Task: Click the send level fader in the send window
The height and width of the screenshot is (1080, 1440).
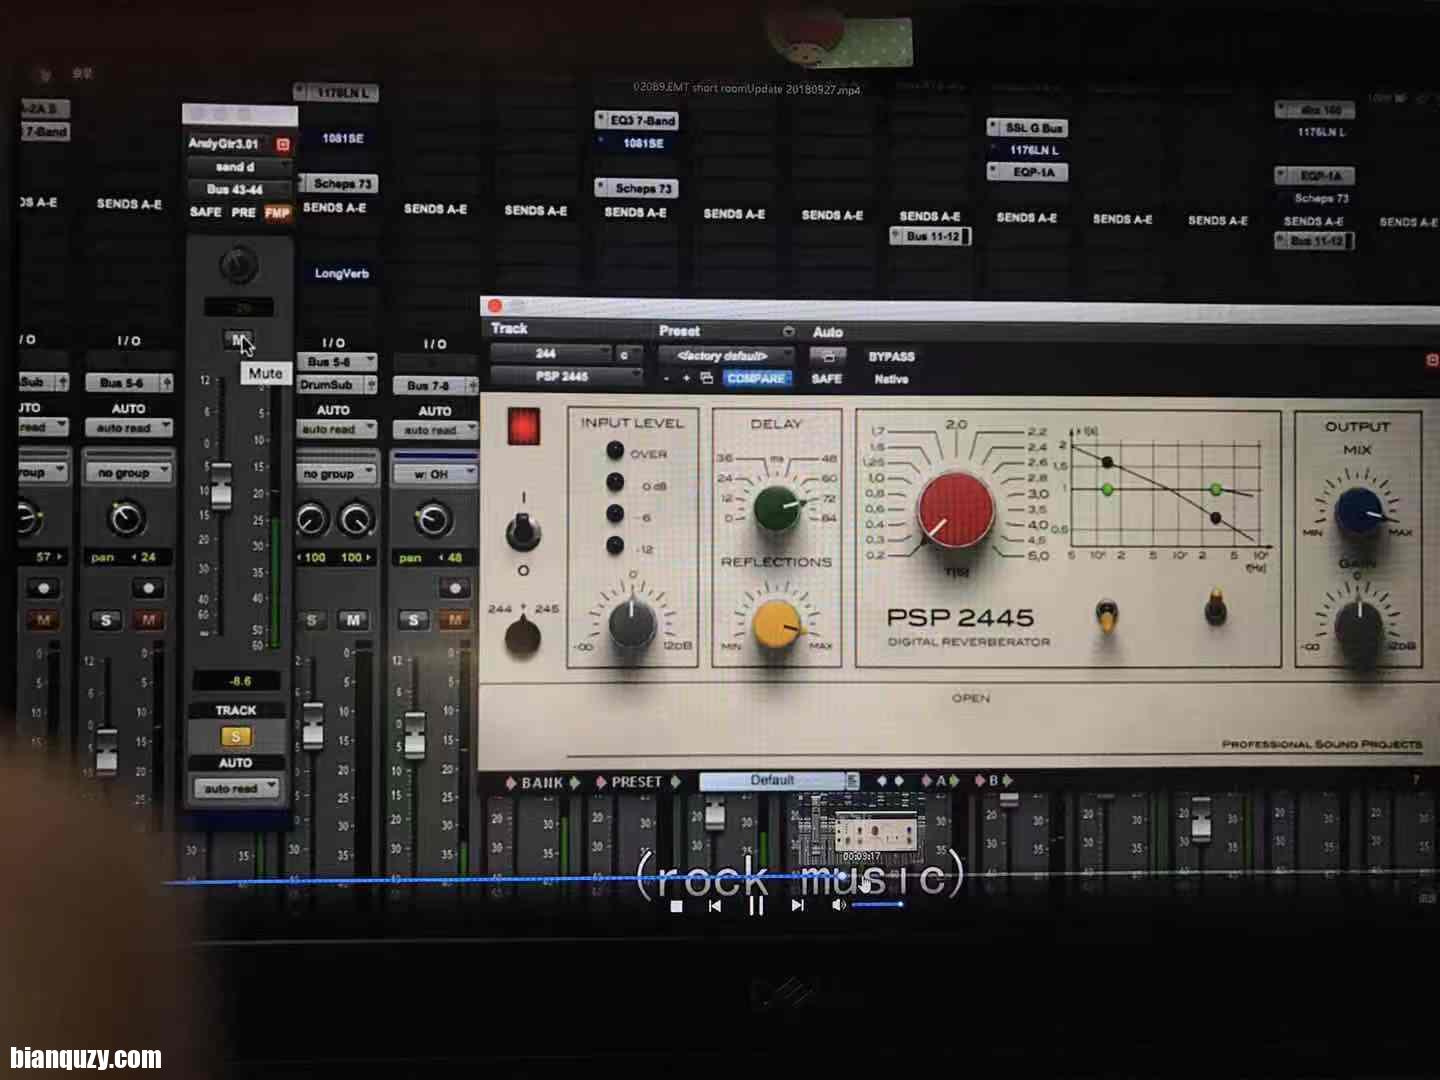Action: (x=220, y=486)
